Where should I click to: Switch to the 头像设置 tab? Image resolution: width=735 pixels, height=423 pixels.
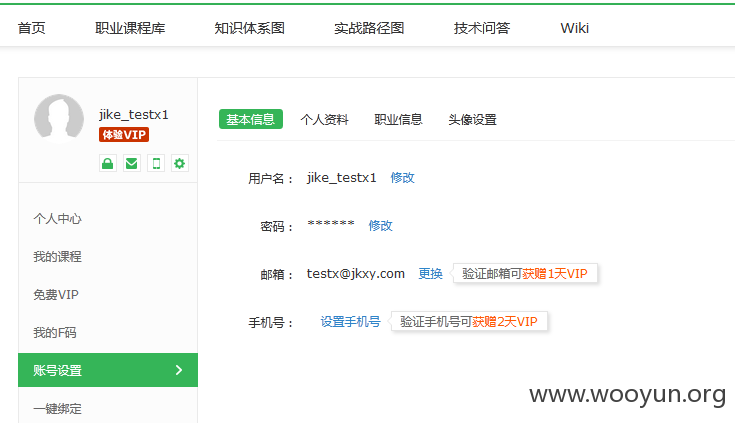(472, 120)
